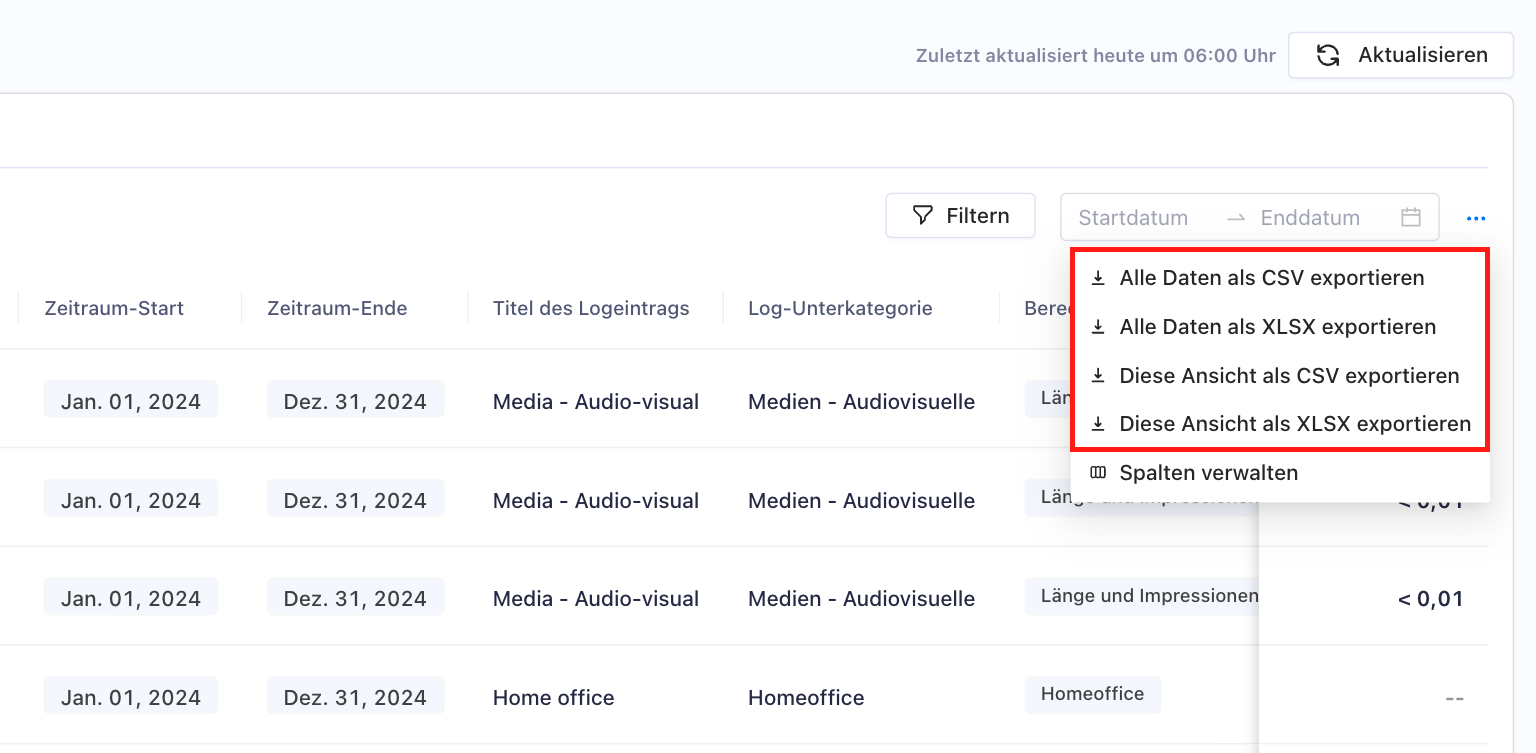1536x753 pixels.
Task: Click download icon beside Alle Daten als CSV
Action: point(1098,278)
